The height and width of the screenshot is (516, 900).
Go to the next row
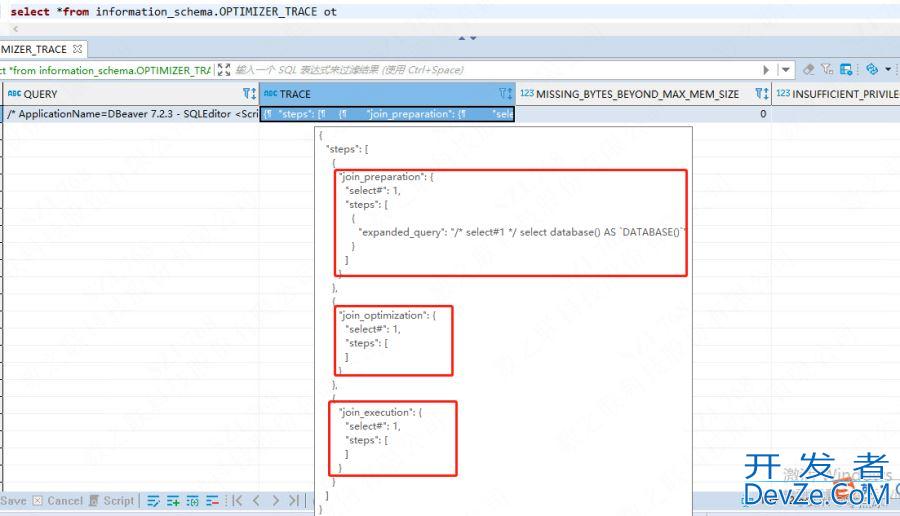tap(276, 501)
